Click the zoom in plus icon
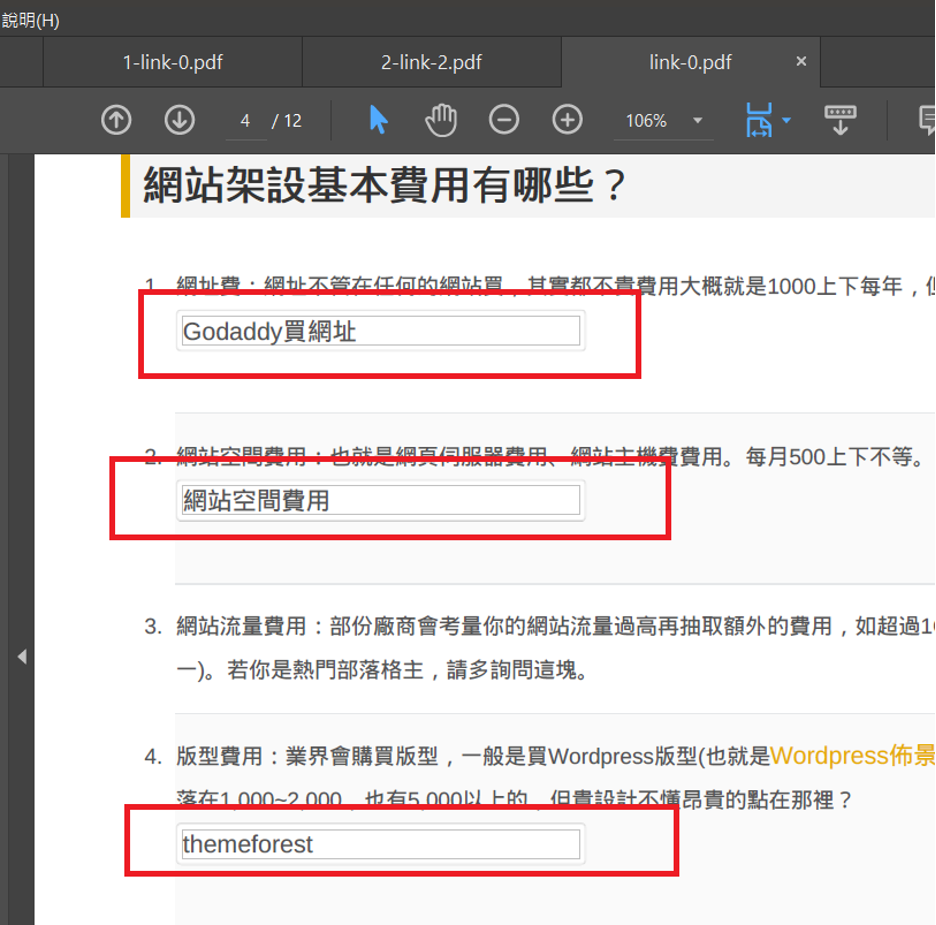 point(567,120)
